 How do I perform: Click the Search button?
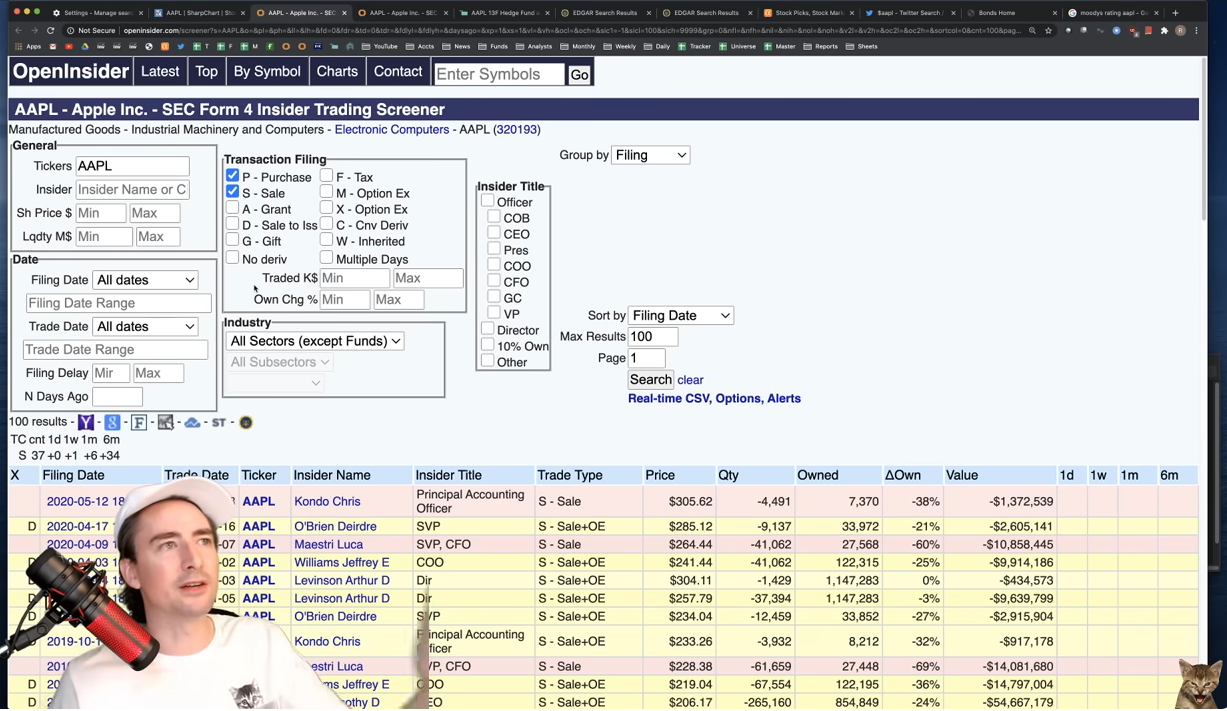650,379
